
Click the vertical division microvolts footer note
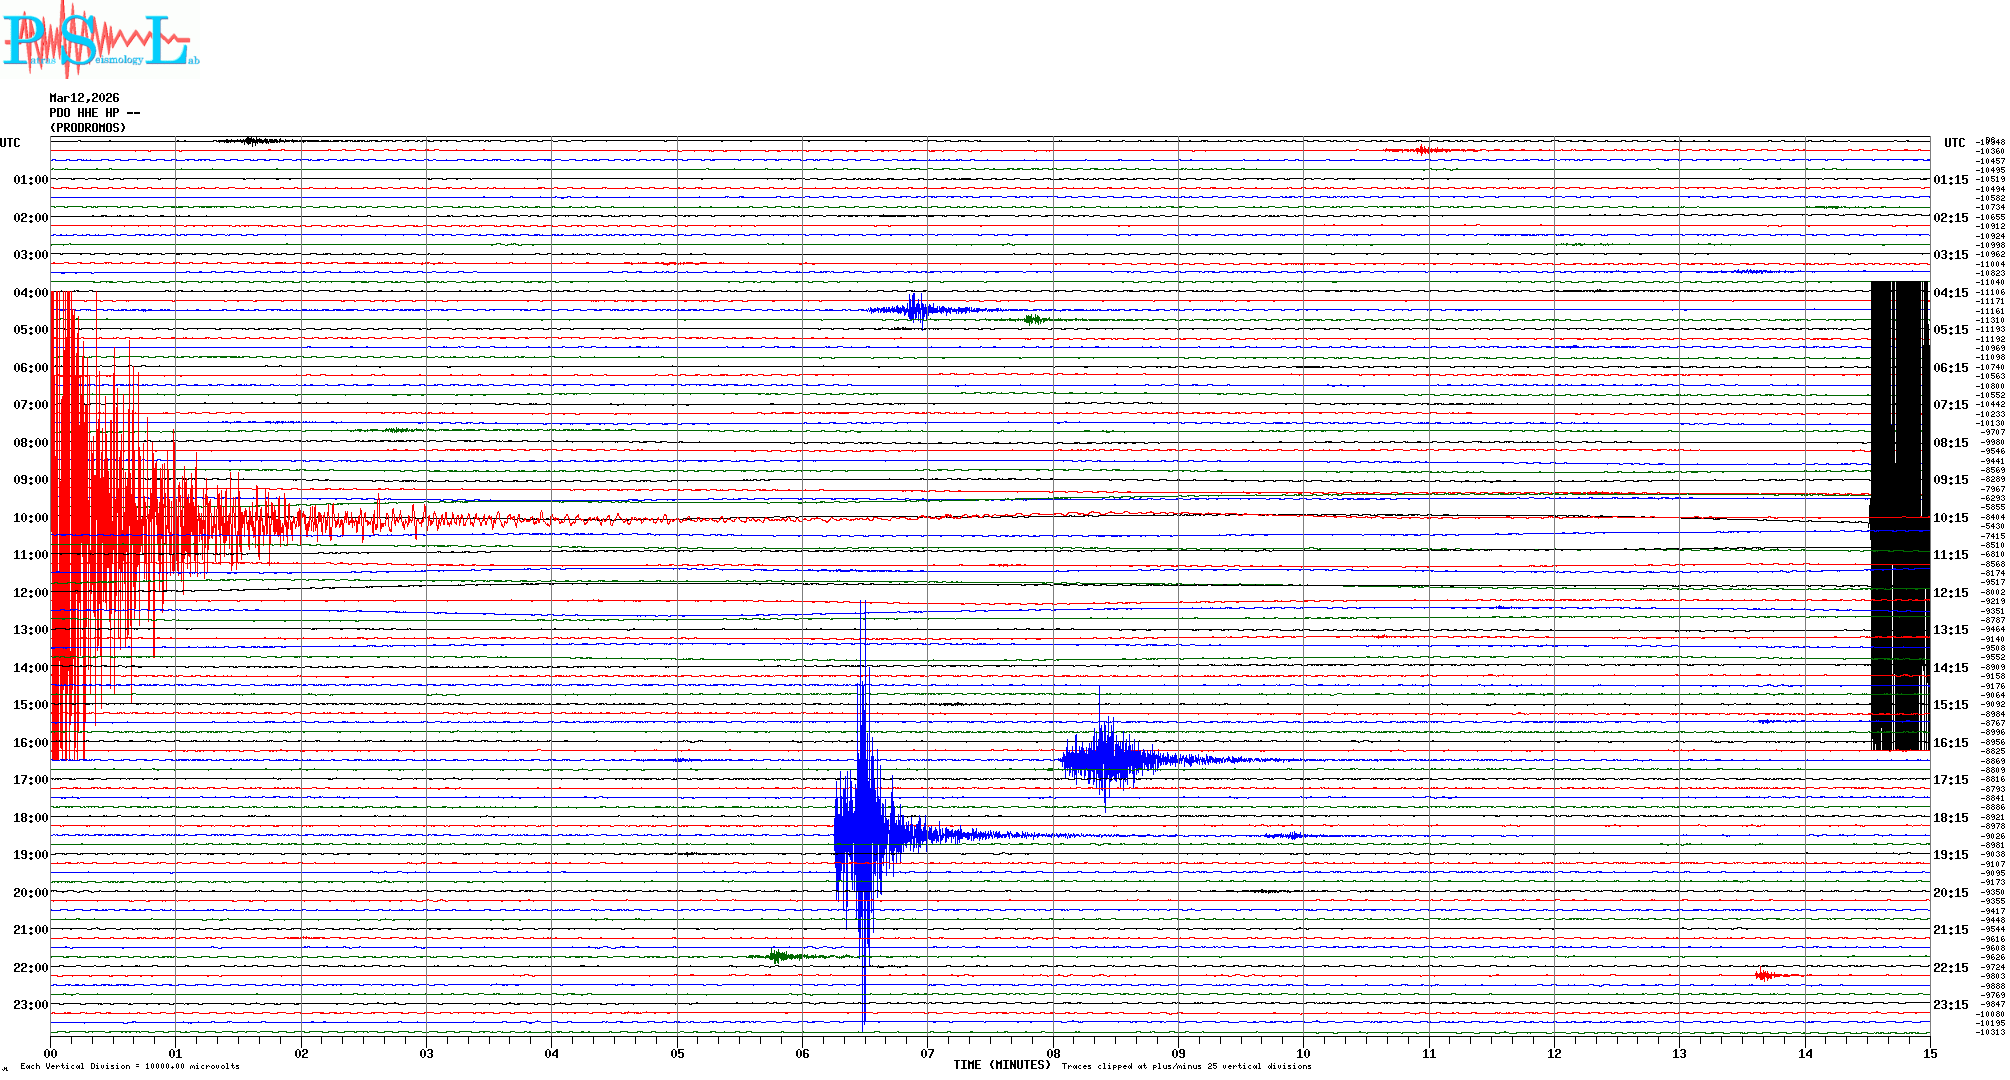point(130,1066)
